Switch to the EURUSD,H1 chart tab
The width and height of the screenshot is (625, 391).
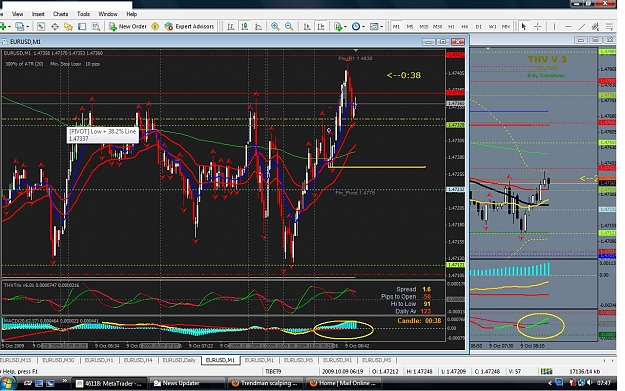click(x=99, y=360)
